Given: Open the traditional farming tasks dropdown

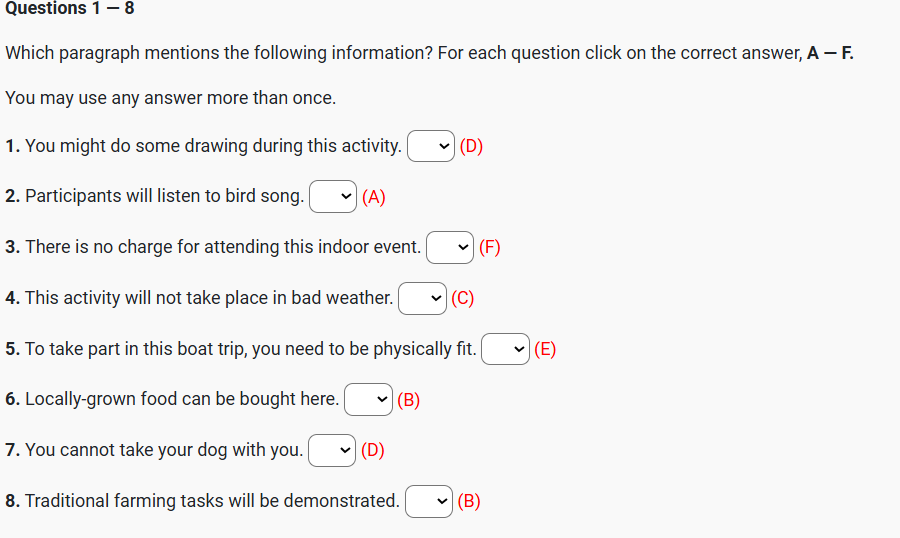Looking at the screenshot, I should click(429, 501).
